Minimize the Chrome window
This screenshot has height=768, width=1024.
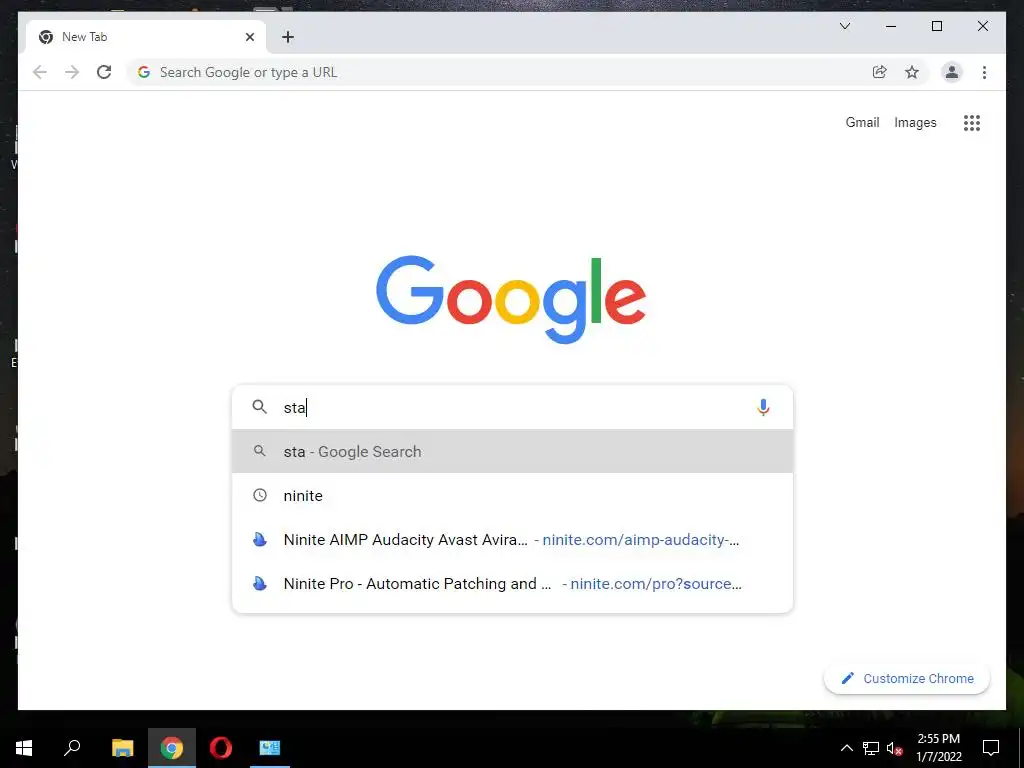(891, 26)
